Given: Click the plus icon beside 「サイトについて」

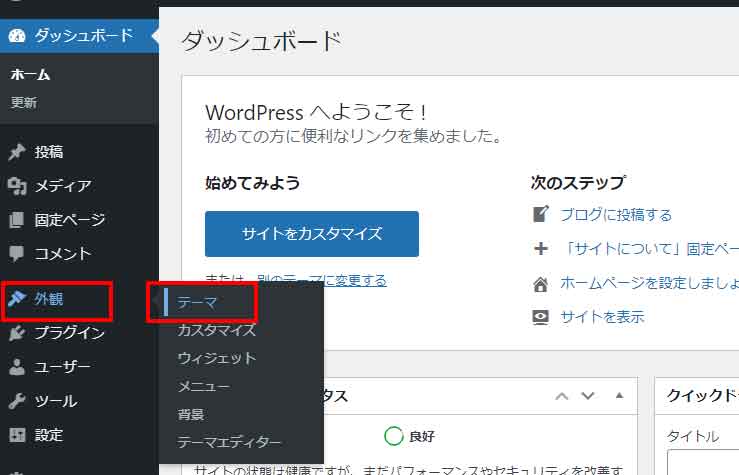Looking at the screenshot, I should (x=541, y=248).
